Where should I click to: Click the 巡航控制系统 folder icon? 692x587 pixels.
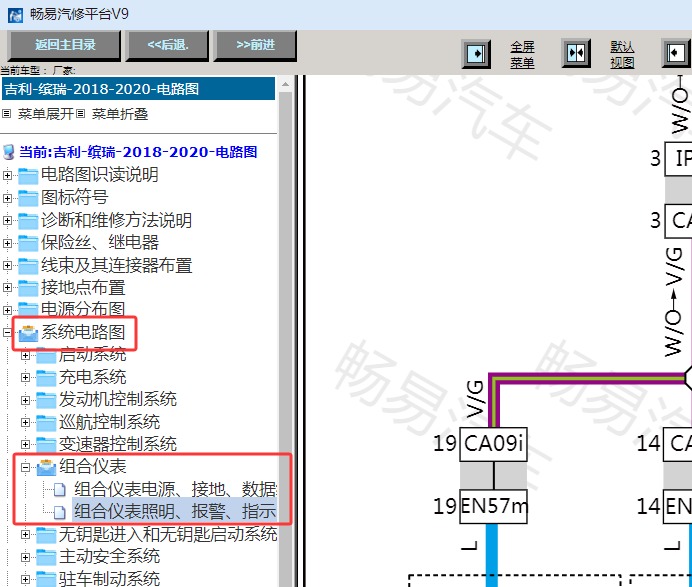(x=46, y=423)
